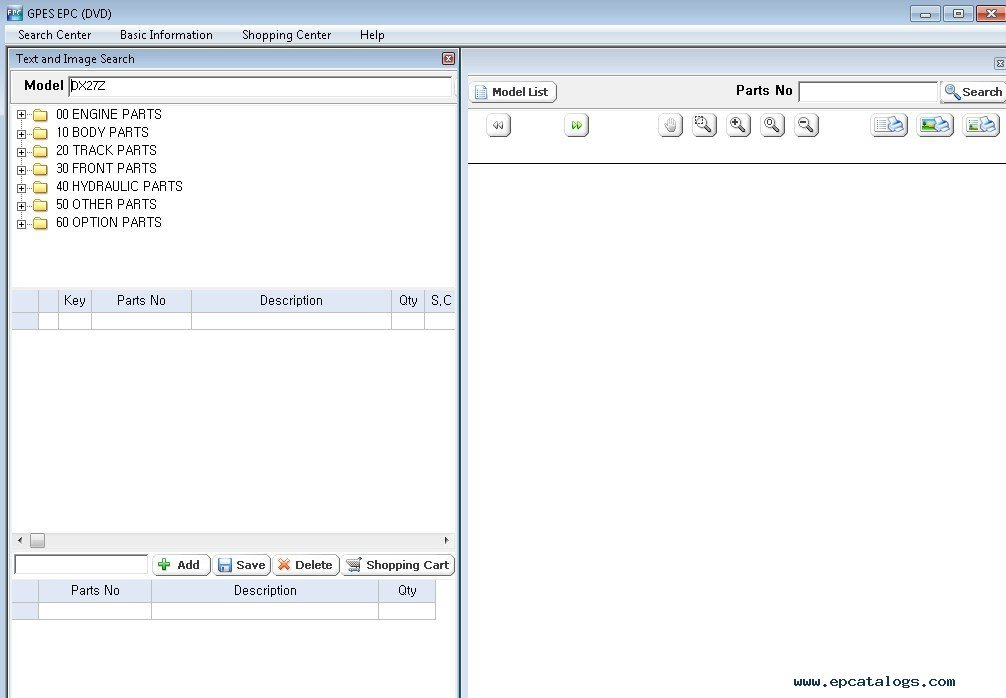Screen dimensions: 1006x698
Task: Print the parts list
Action: (x=889, y=125)
